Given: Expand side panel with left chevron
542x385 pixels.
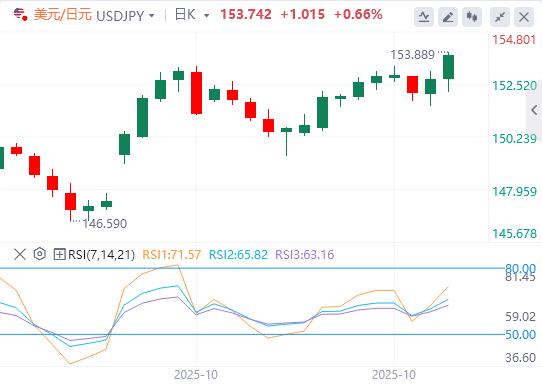Looking at the screenshot, I should coord(534,110).
